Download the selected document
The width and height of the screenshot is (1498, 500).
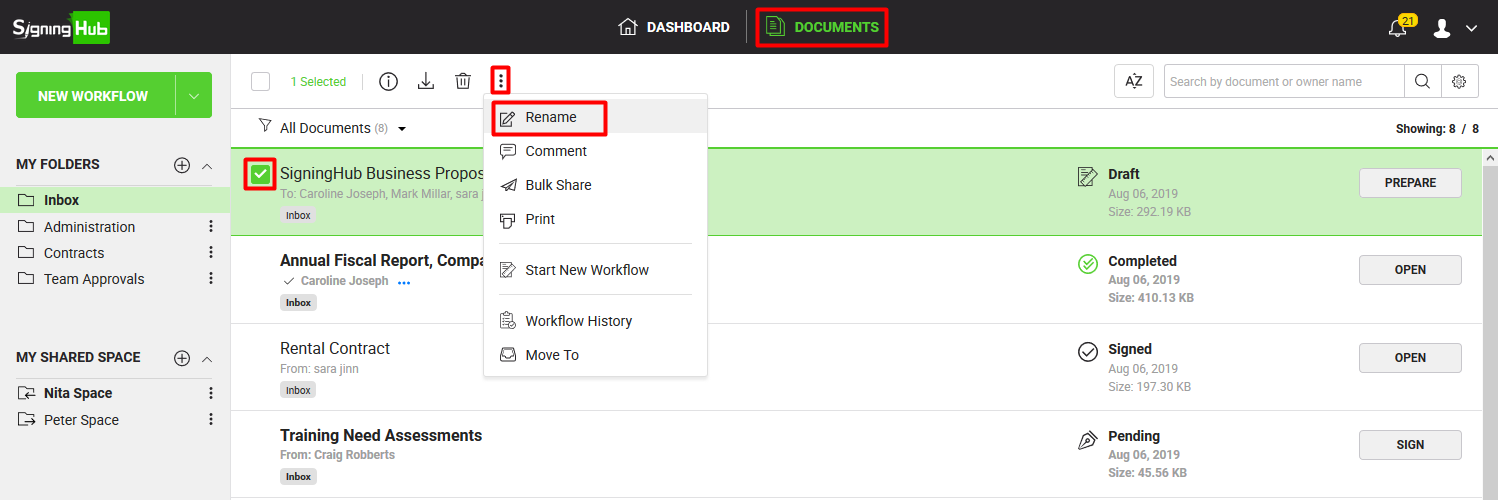(426, 82)
